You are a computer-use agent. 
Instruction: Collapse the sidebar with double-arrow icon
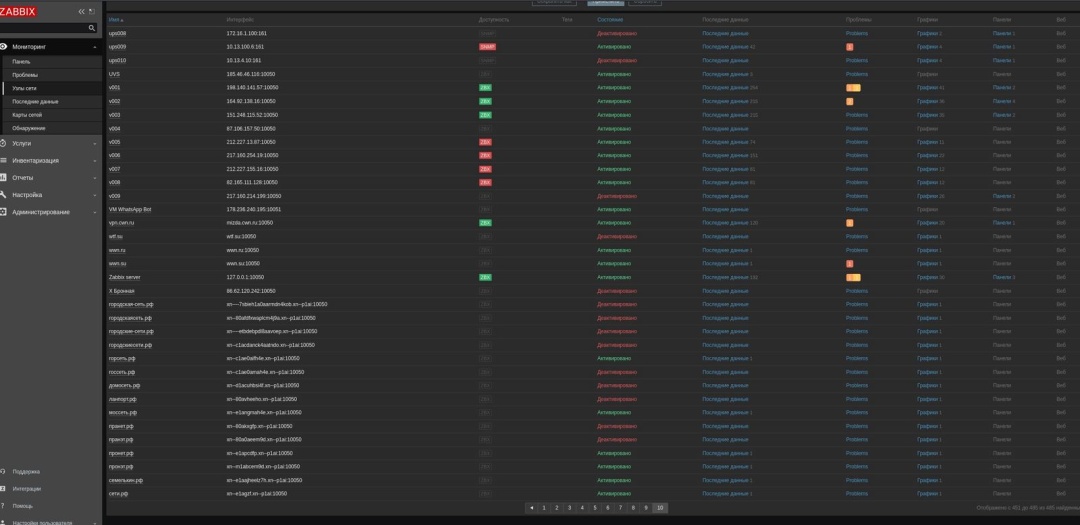[82, 11]
